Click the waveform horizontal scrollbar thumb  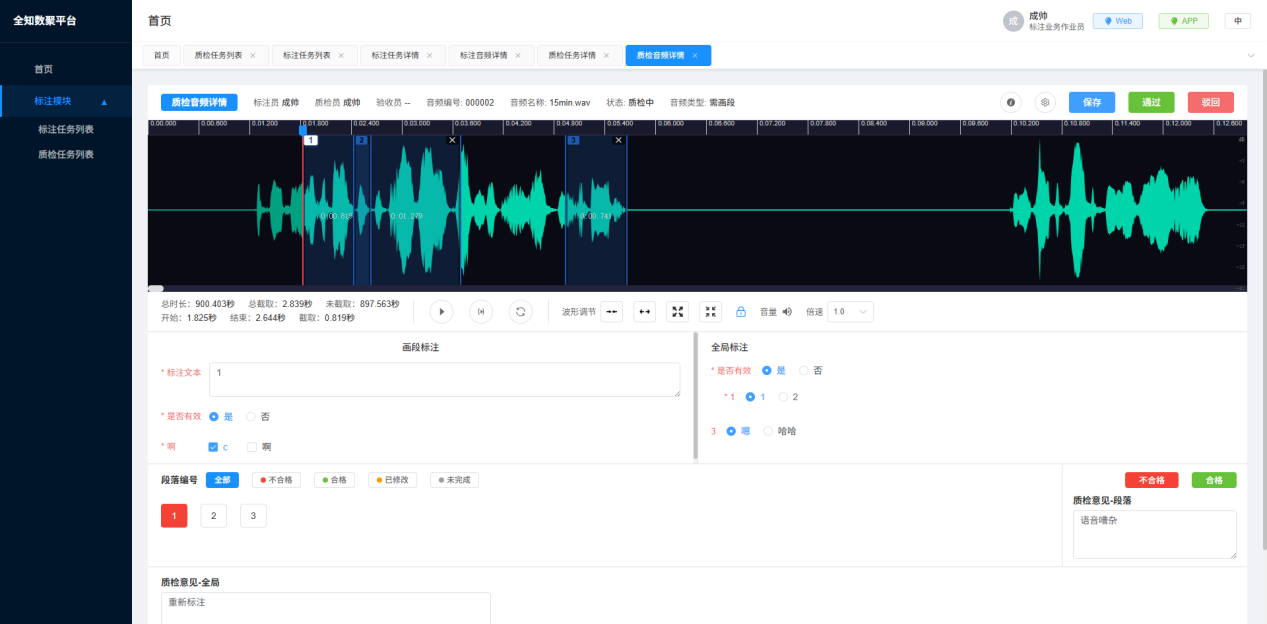click(155, 289)
